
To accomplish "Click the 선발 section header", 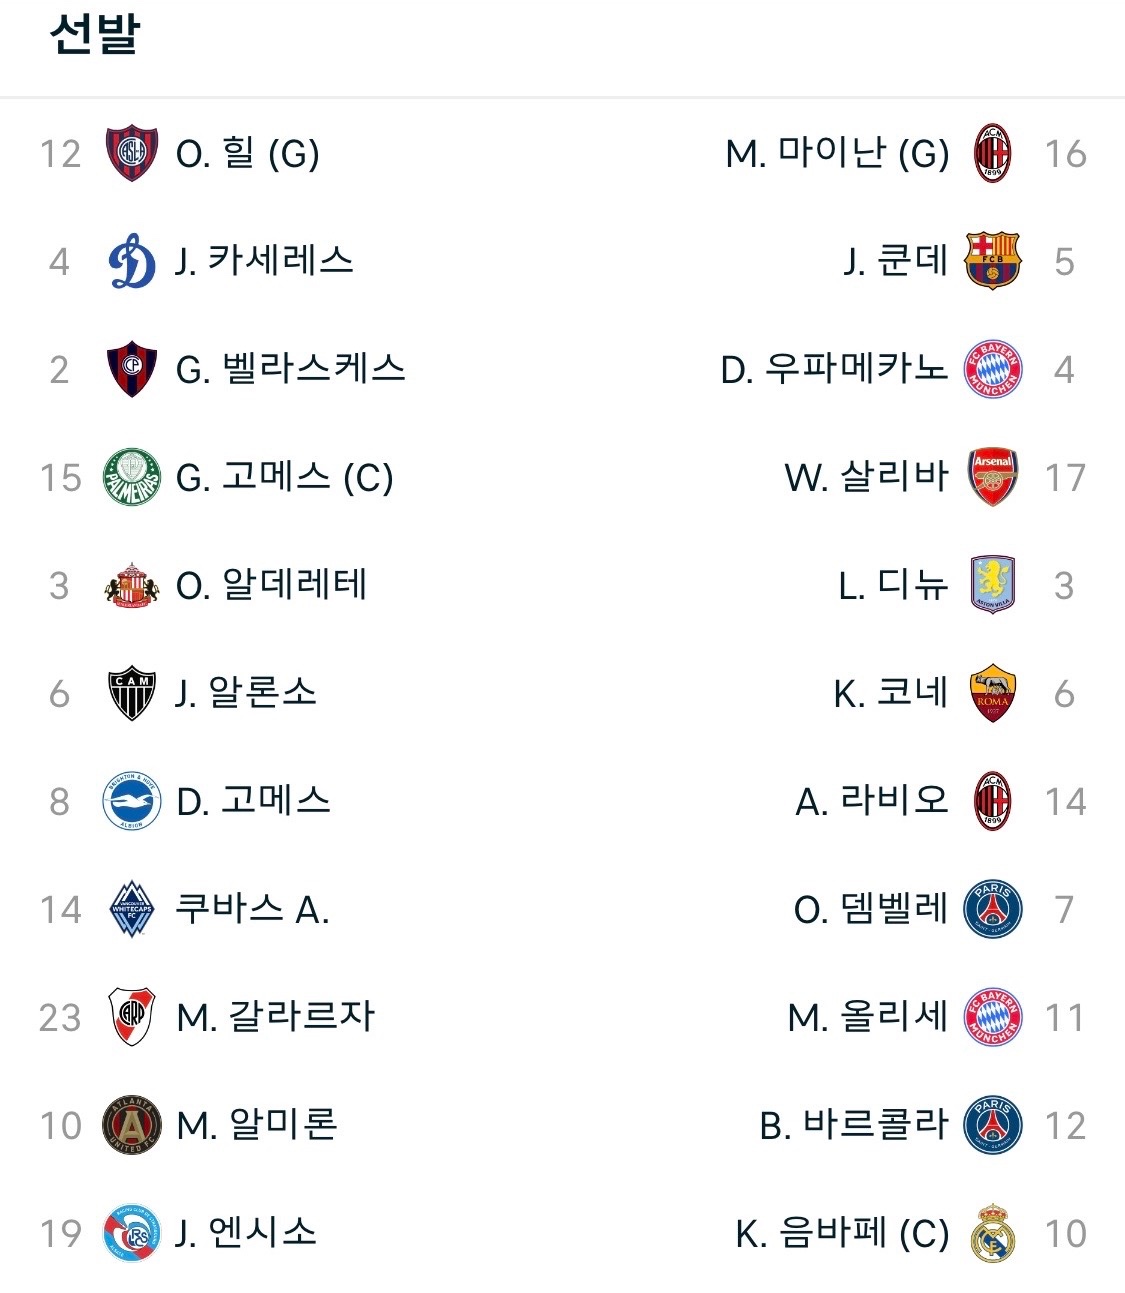I will (x=94, y=34).
